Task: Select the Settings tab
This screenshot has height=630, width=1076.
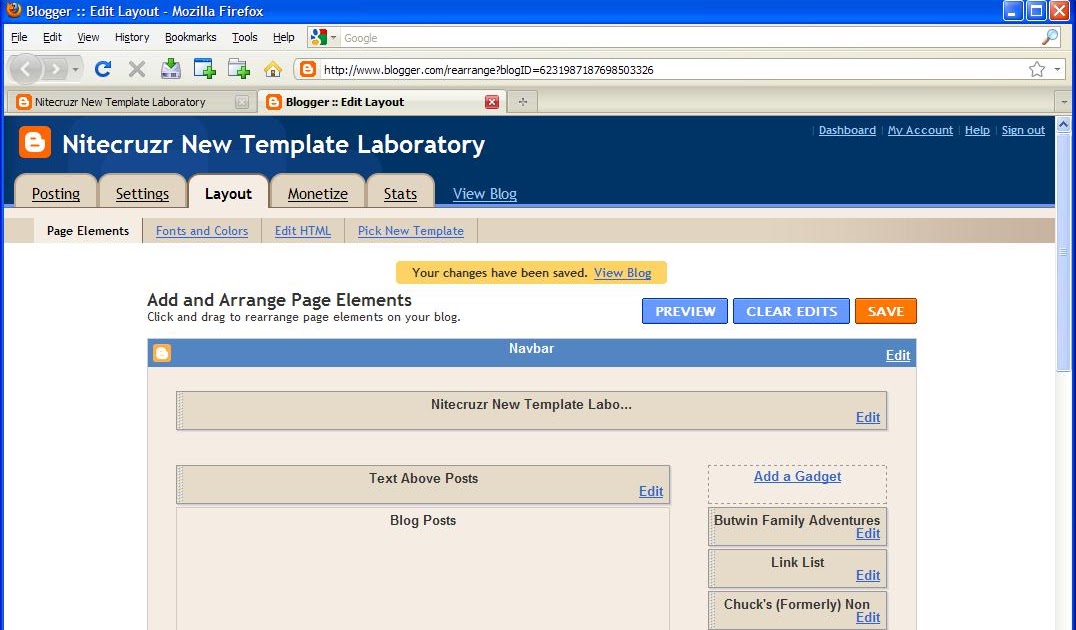Action: [142, 194]
